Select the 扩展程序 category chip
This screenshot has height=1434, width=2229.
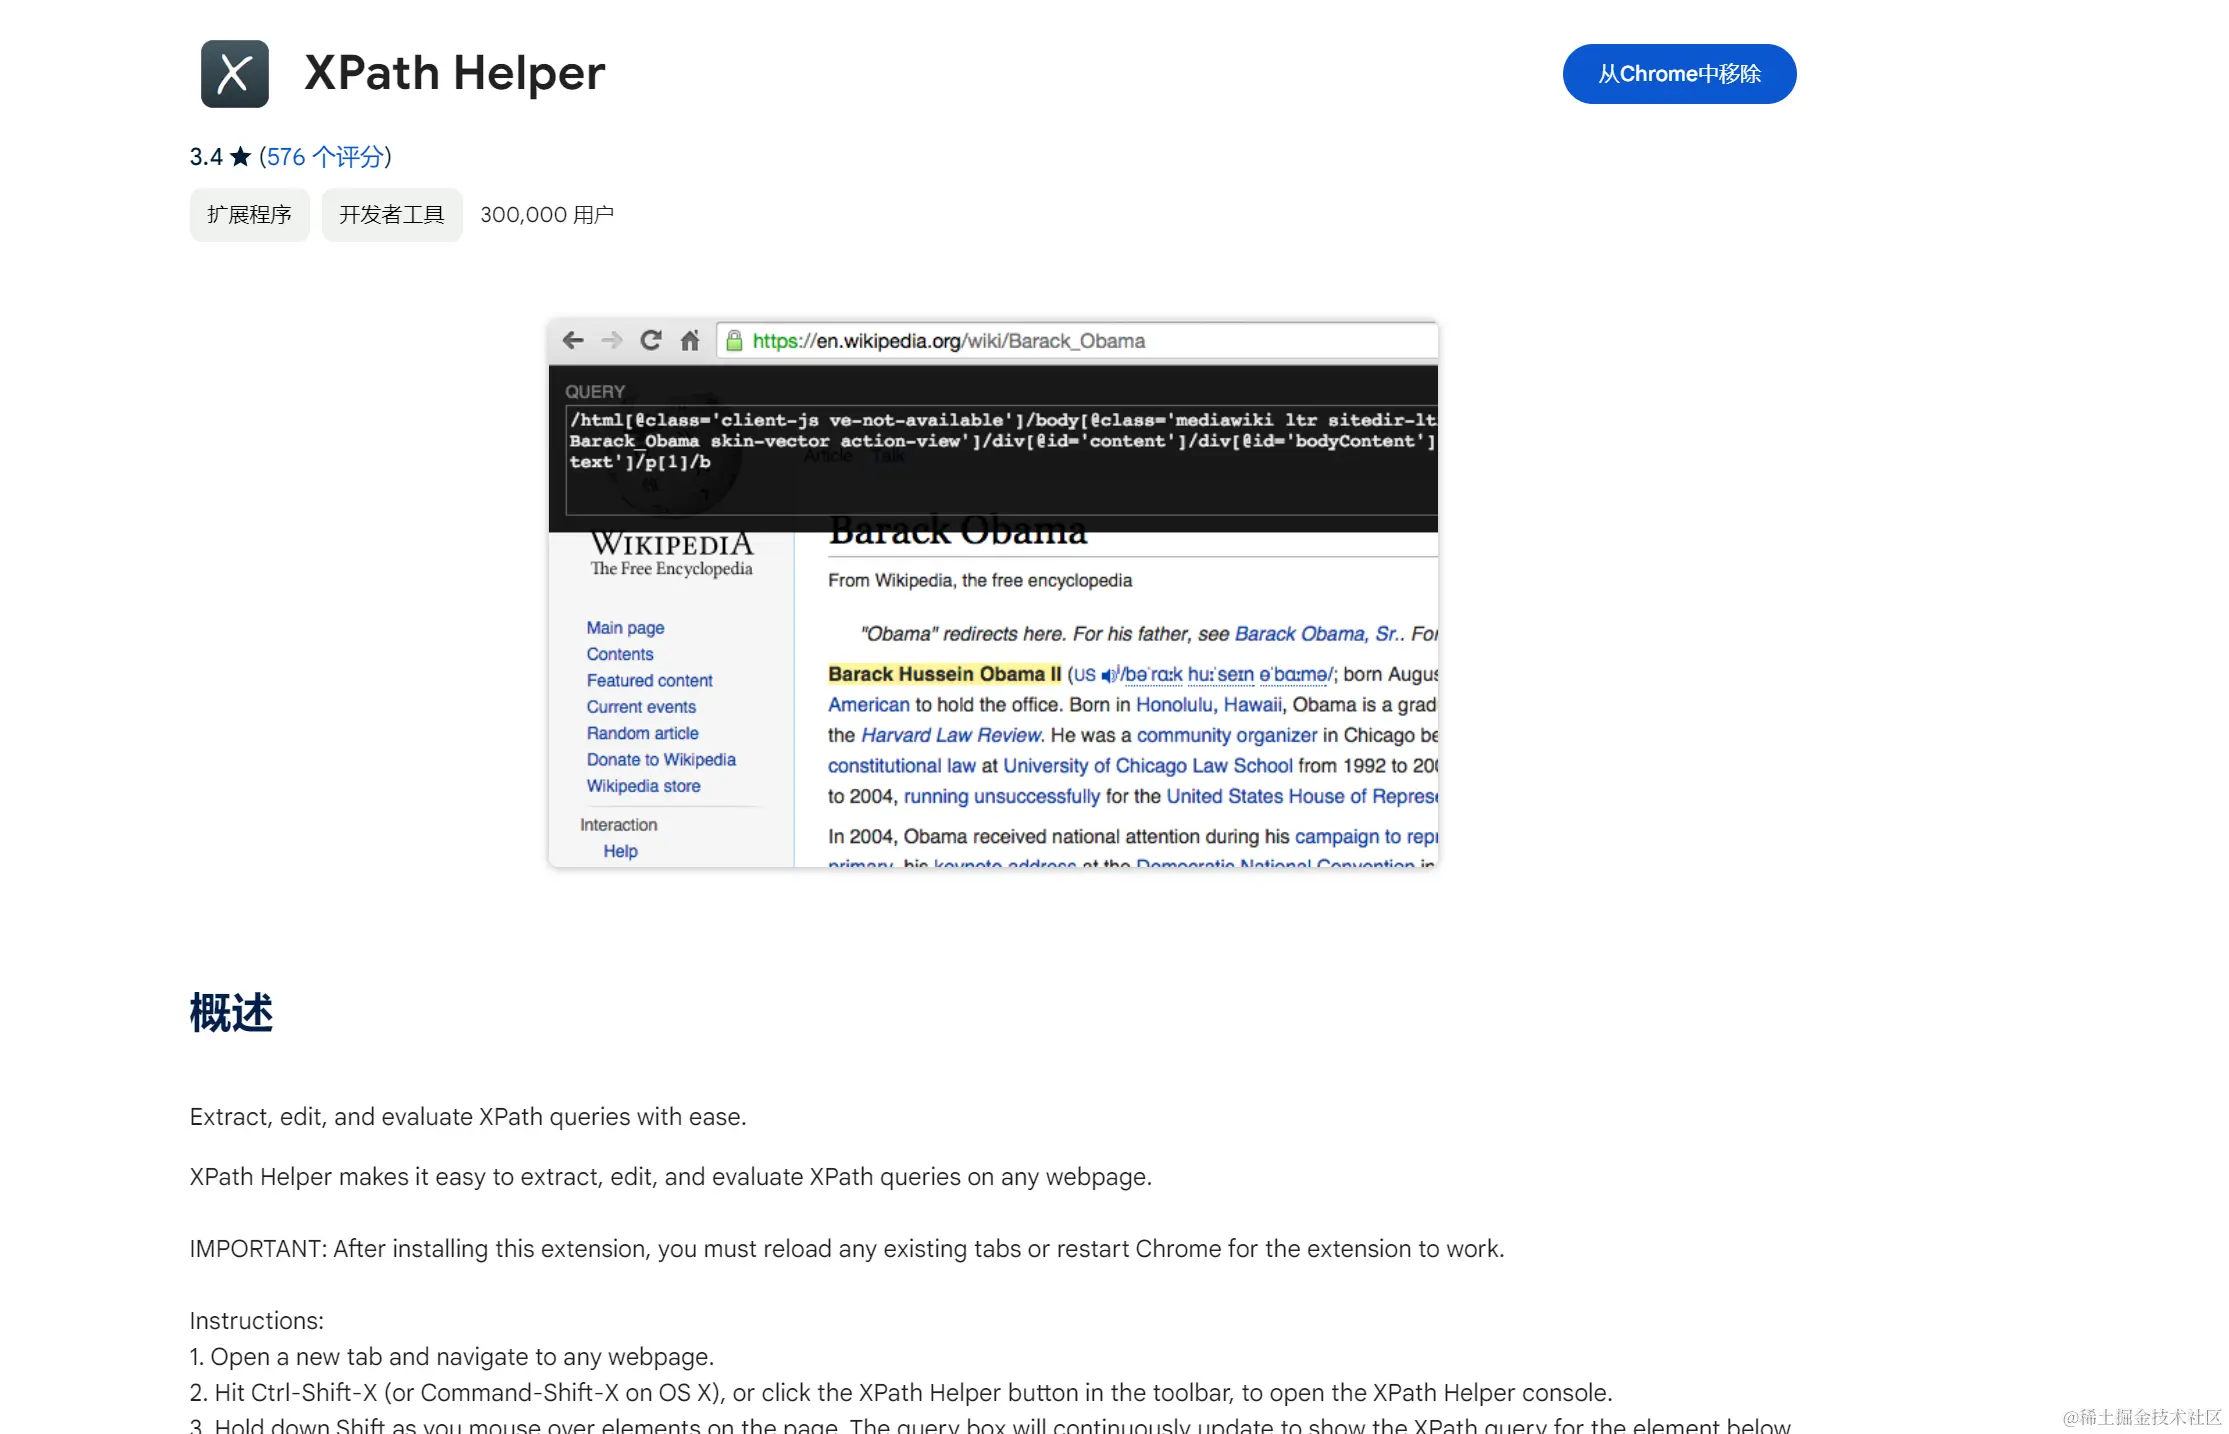[x=249, y=215]
